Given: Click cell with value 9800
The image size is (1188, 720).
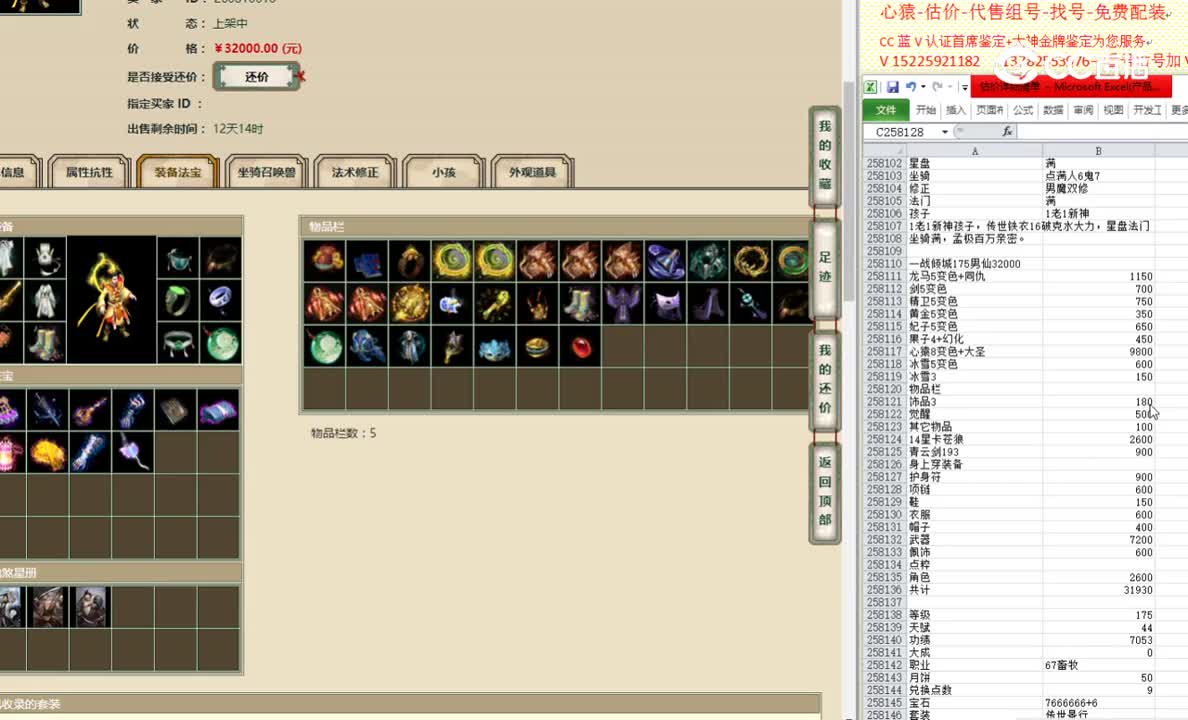Looking at the screenshot, I should pyautogui.click(x=1098, y=352).
